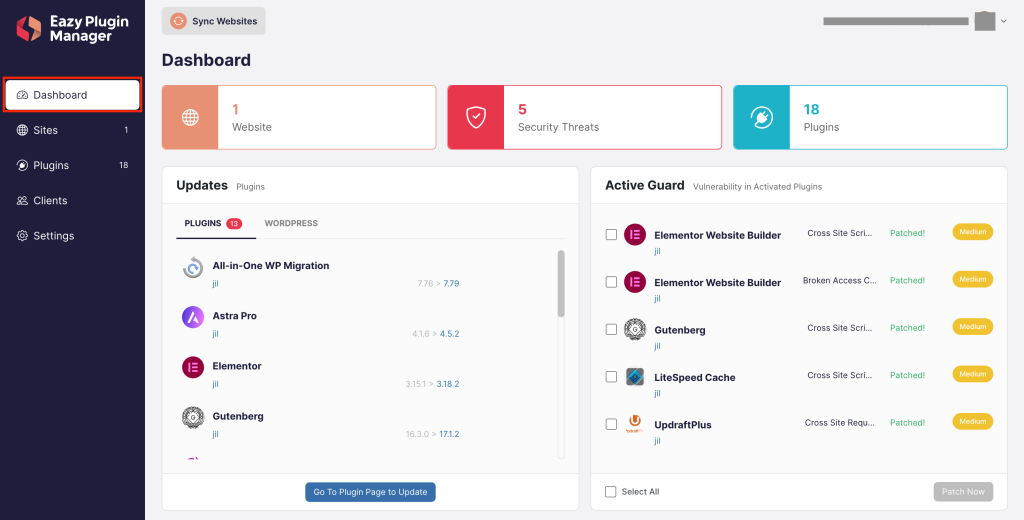The width and height of the screenshot is (1024, 520).
Task: Click the Updates list scrollbar
Action: tap(561, 284)
